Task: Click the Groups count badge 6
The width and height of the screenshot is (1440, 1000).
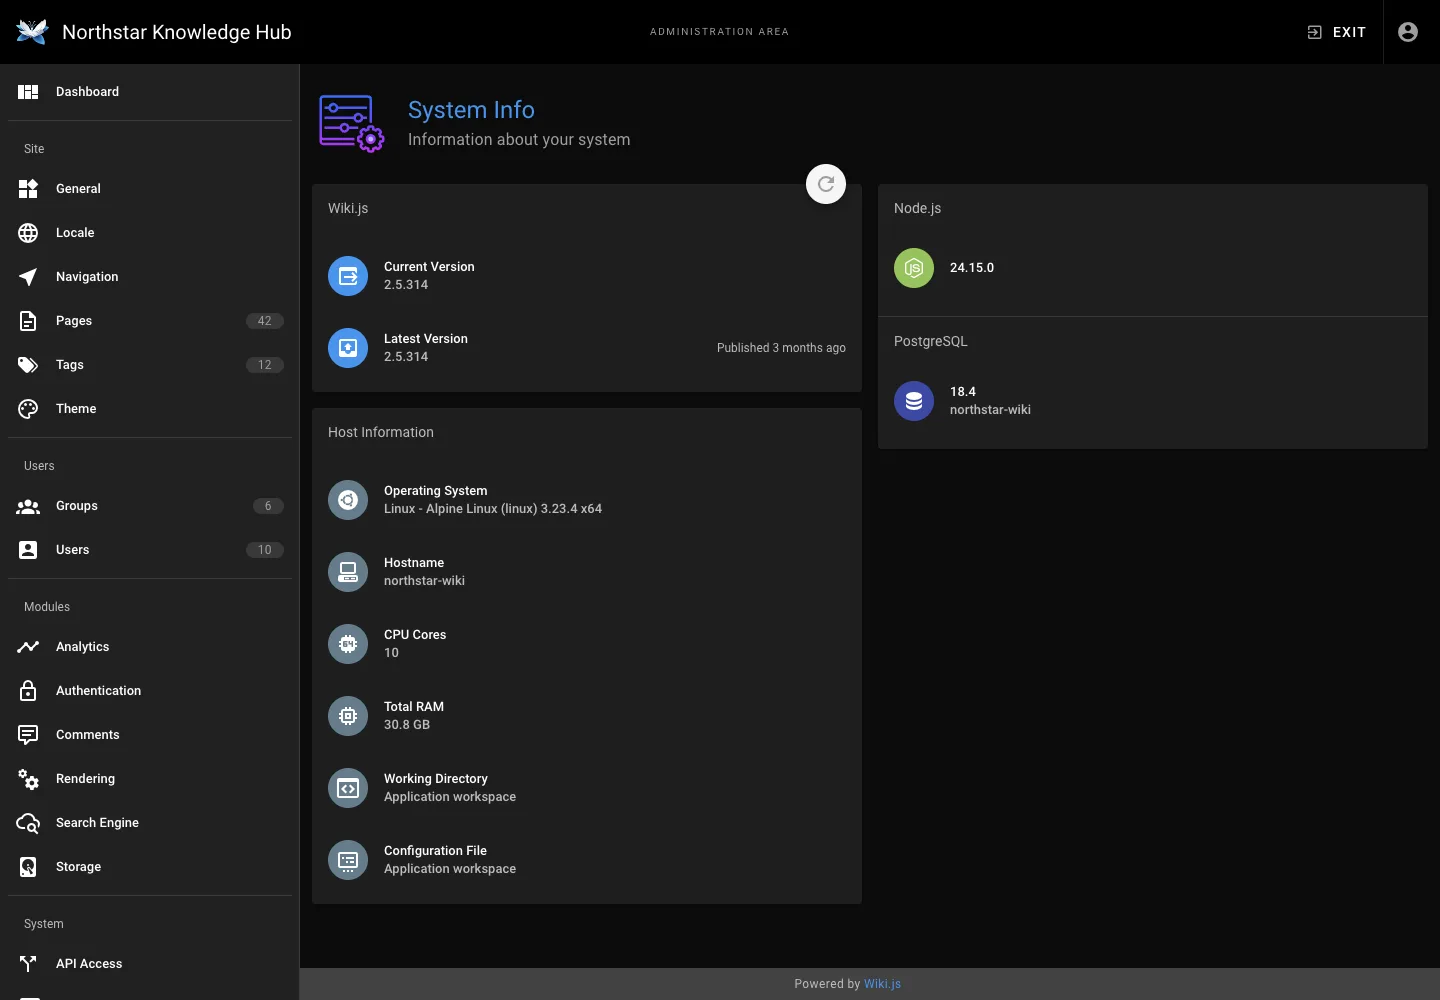Action: click(268, 506)
